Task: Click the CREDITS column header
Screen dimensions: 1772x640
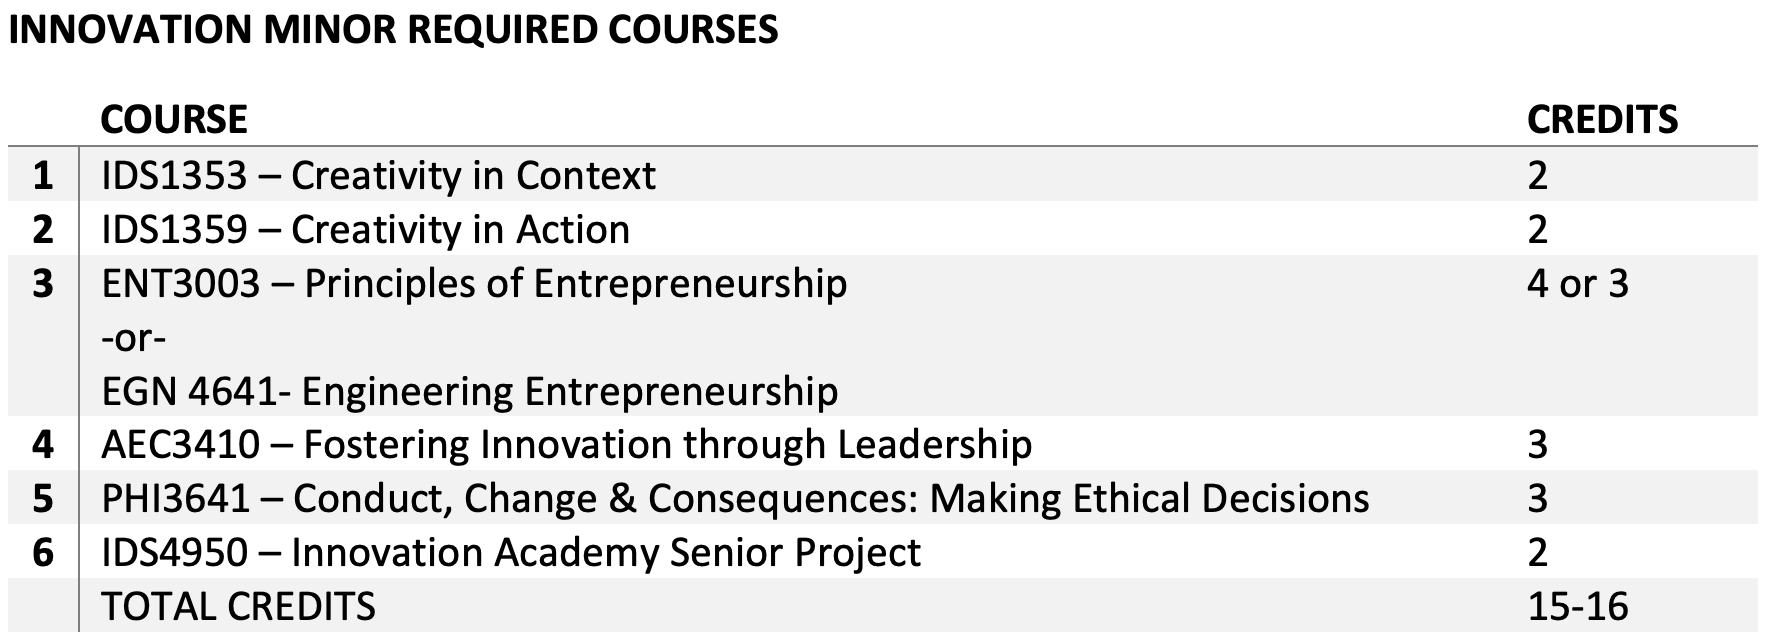Action: click(x=1602, y=120)
